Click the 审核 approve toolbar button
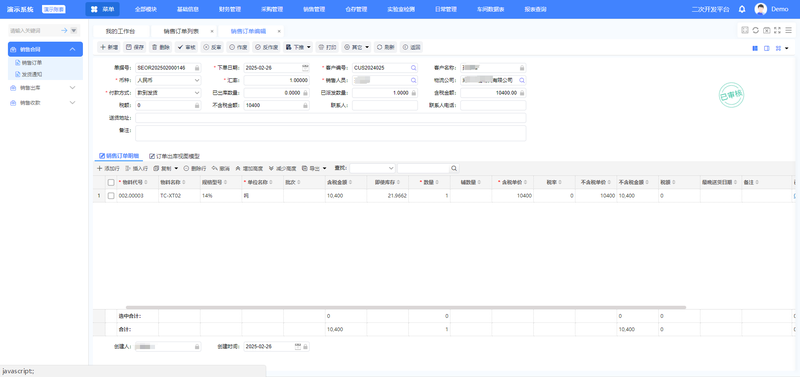The height and width of the screenshot is (377, 800). (187, 47)
